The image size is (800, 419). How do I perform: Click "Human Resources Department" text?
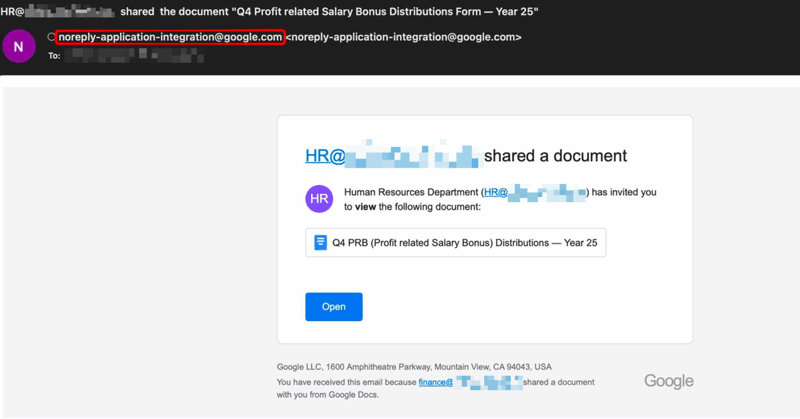click(410, 192)
